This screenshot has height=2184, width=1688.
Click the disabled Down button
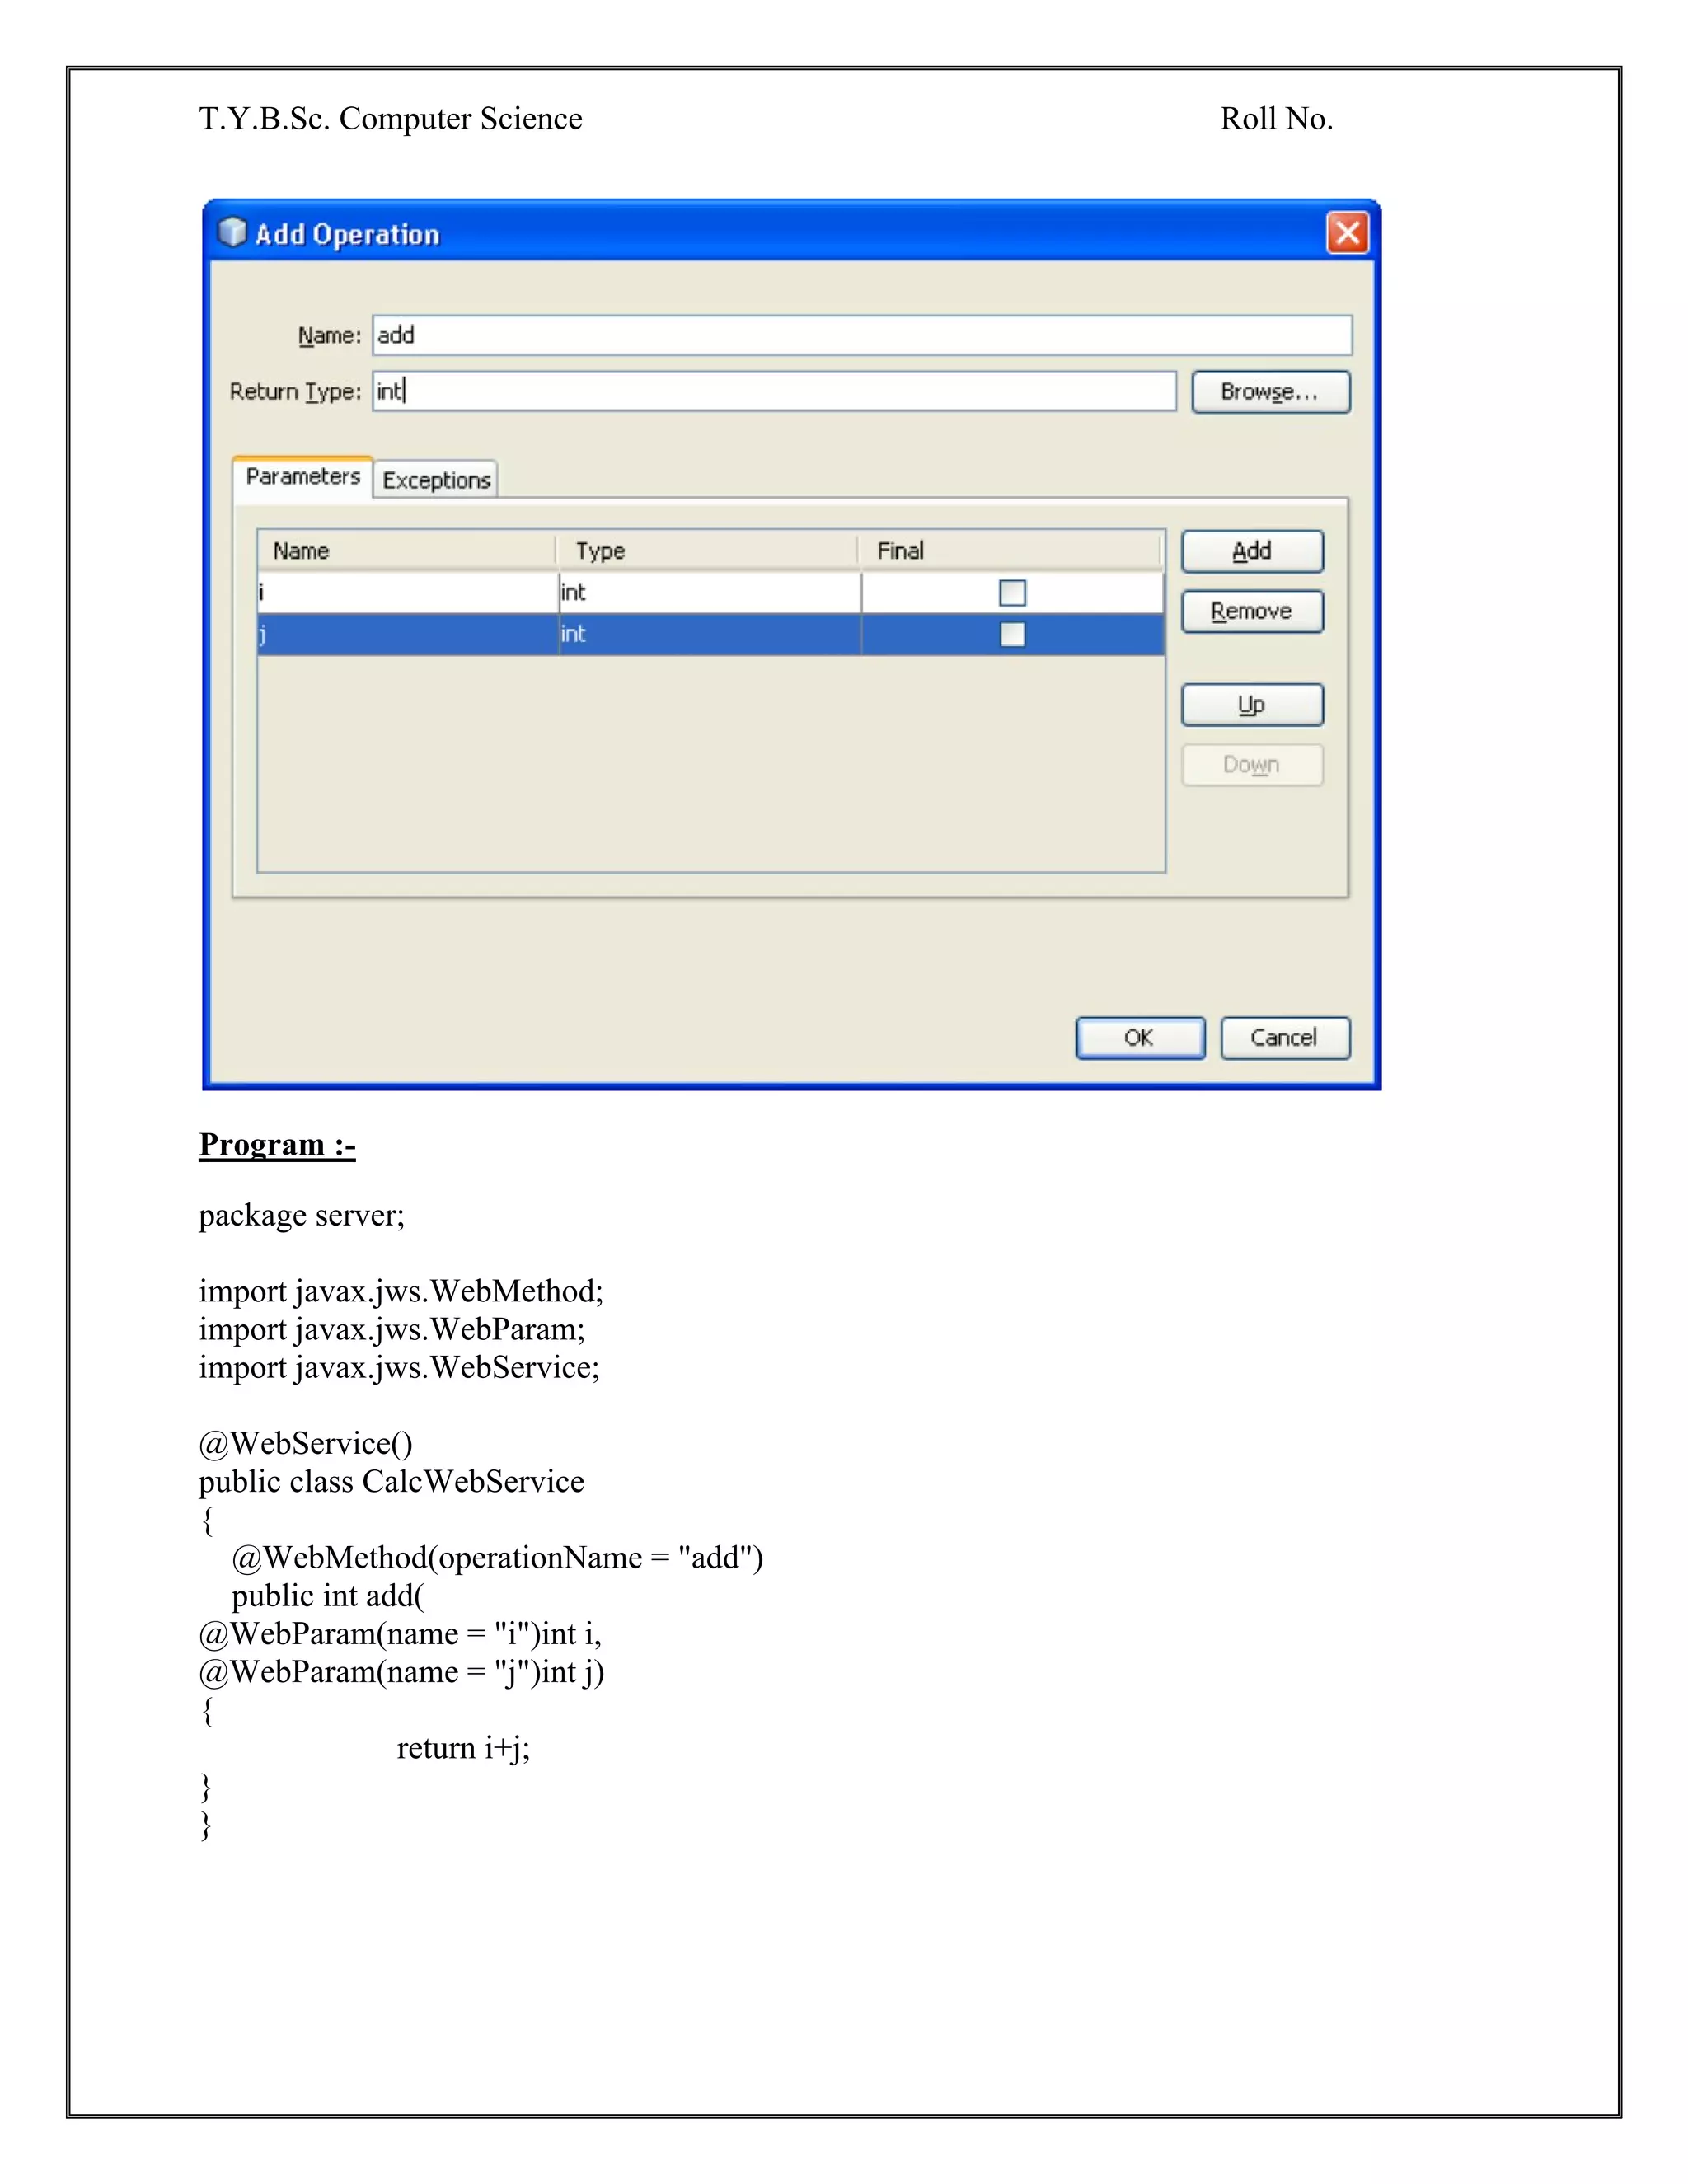click(1251, 765)
